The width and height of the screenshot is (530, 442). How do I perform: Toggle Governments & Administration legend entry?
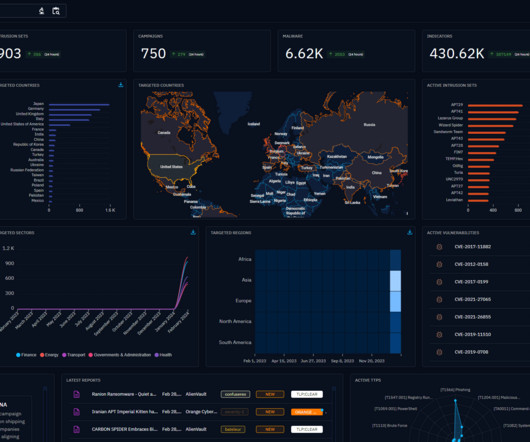(x=120, y=355)
